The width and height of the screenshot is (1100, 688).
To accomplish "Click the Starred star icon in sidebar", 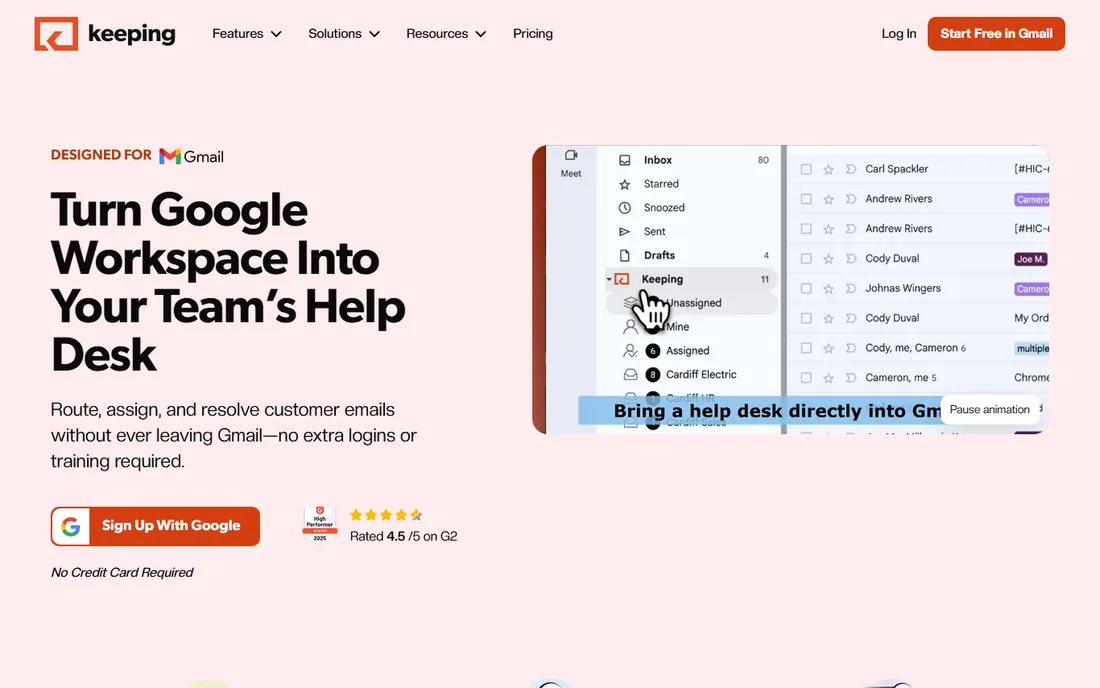I will click(x=624, y=184).
